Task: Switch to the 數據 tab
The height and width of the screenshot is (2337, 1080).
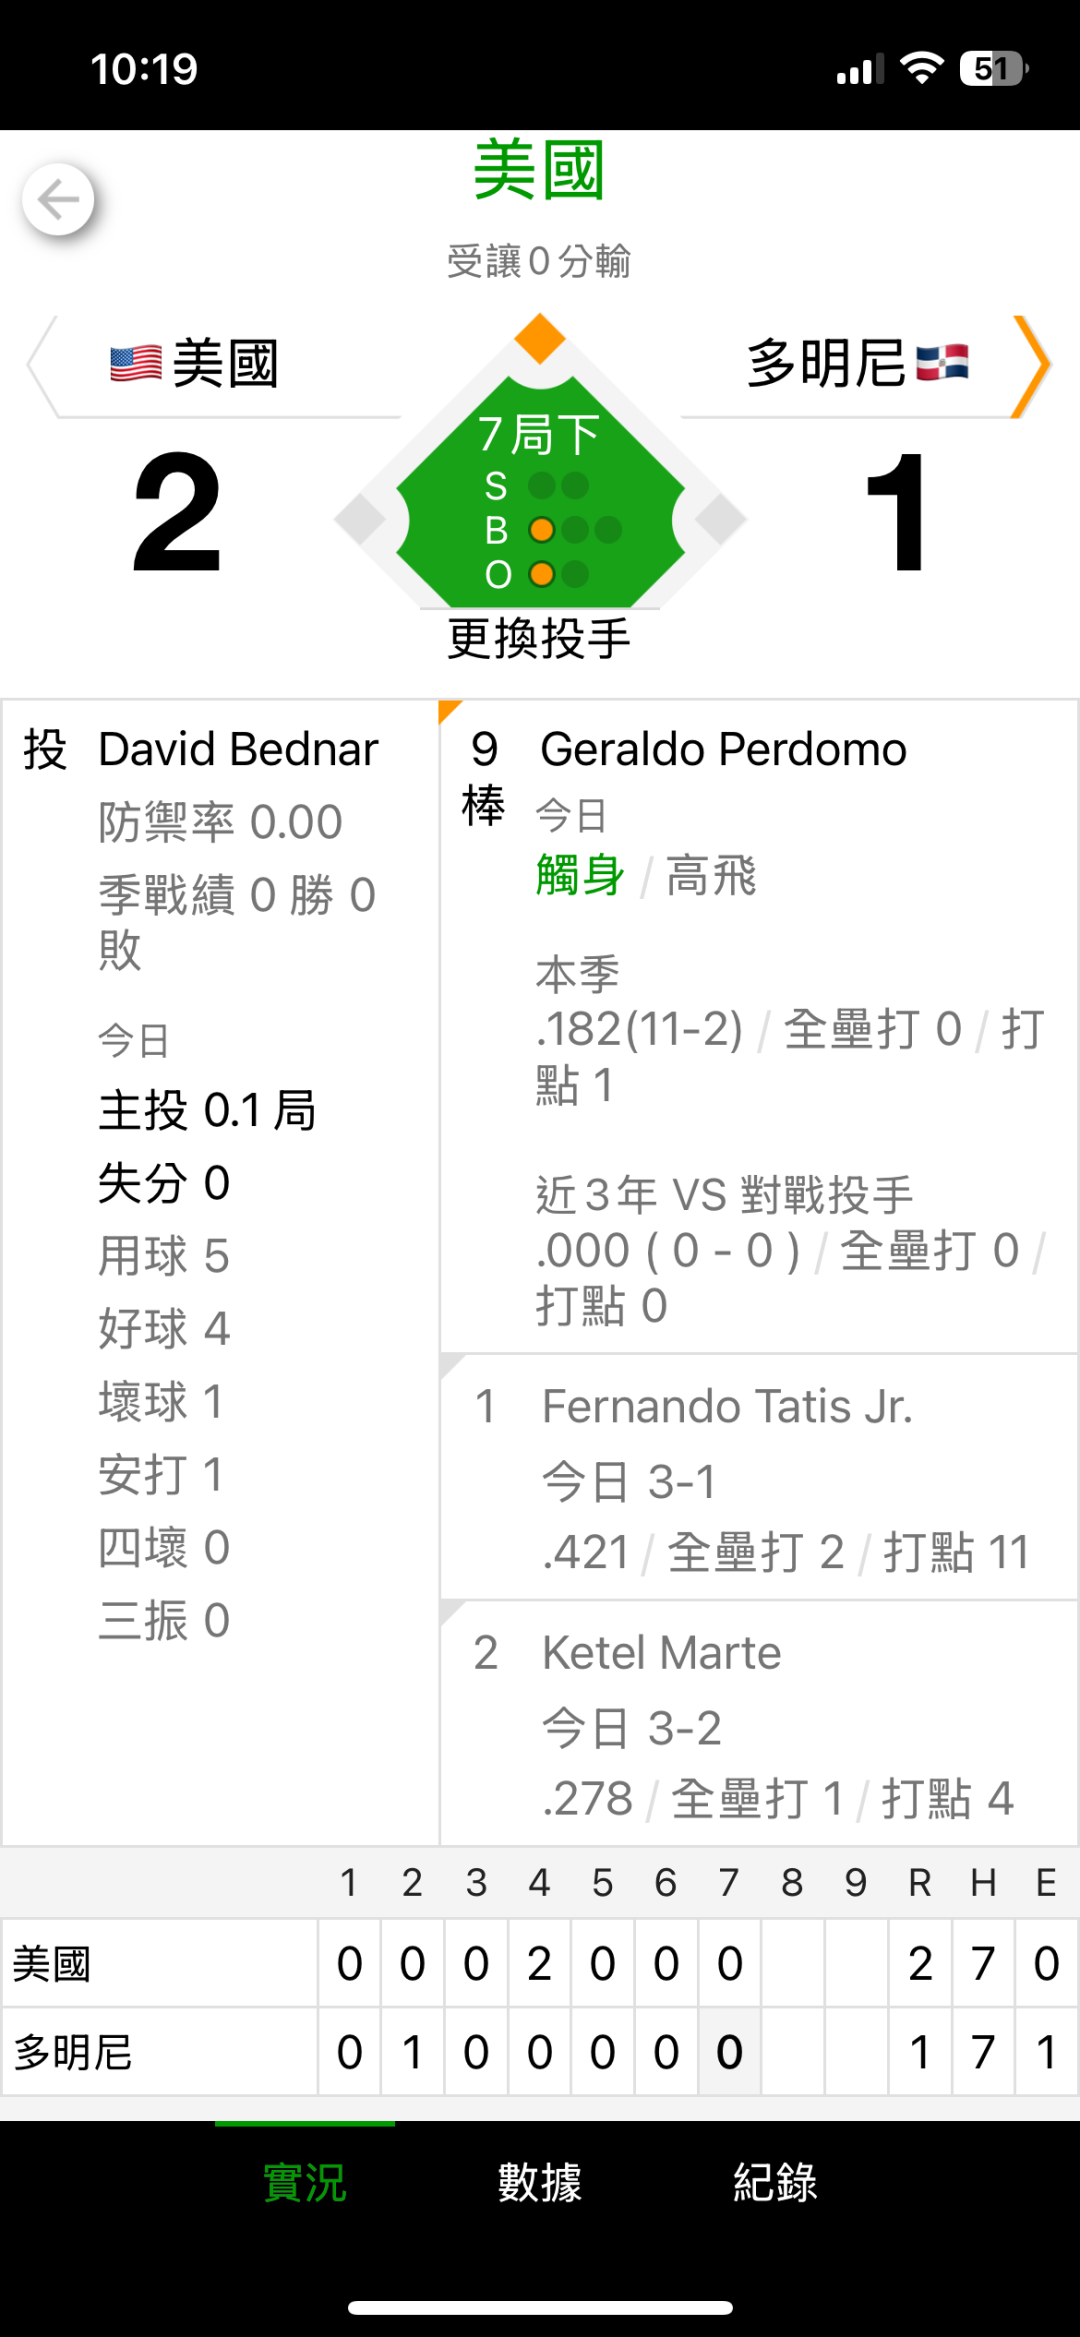Action: coord(540,2182)
